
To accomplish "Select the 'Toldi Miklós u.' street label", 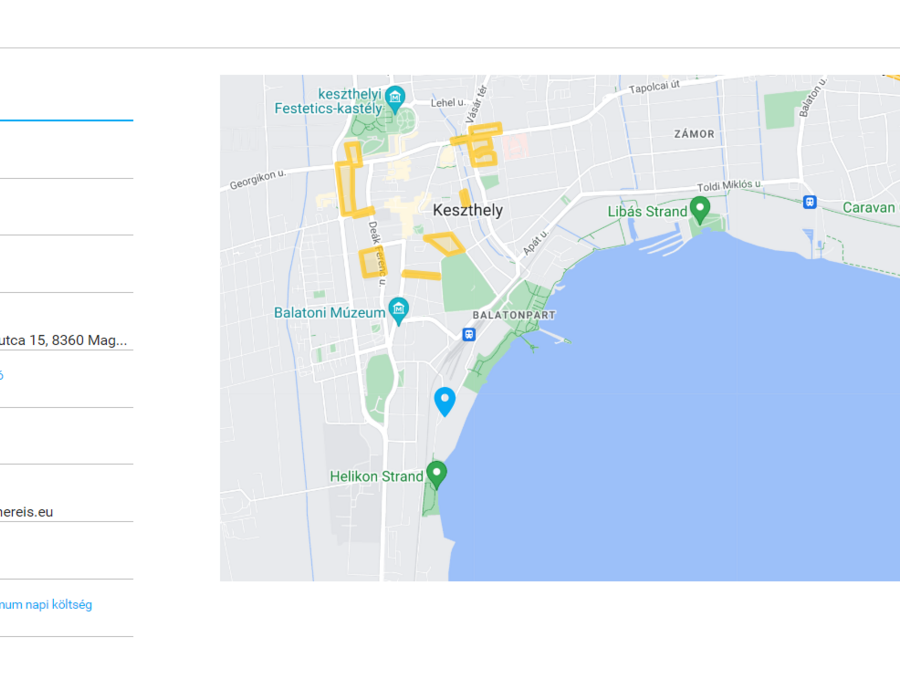I will tap(729, 185).
